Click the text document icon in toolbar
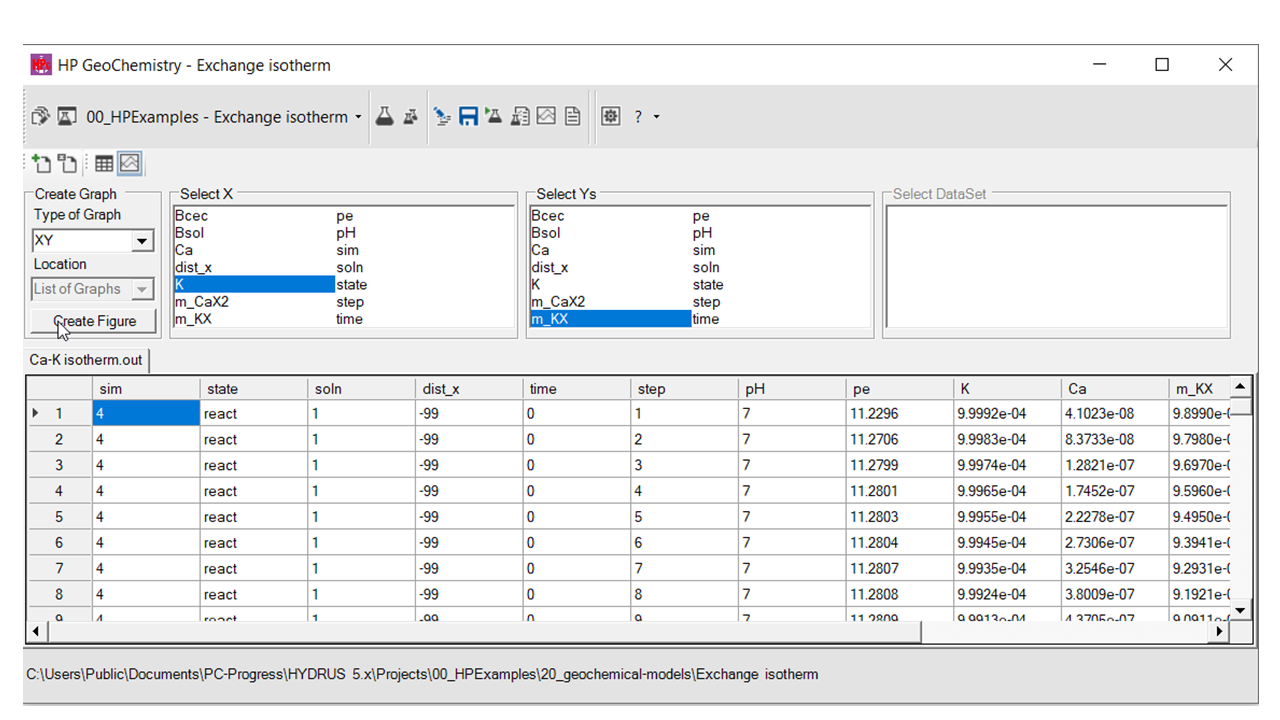 click(572, 117)
